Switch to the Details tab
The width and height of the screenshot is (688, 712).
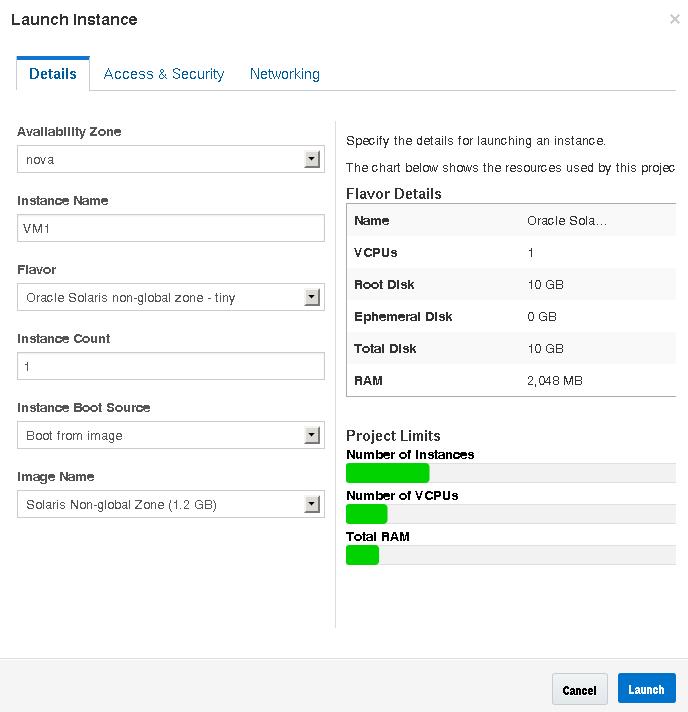(x=53, y=74)
